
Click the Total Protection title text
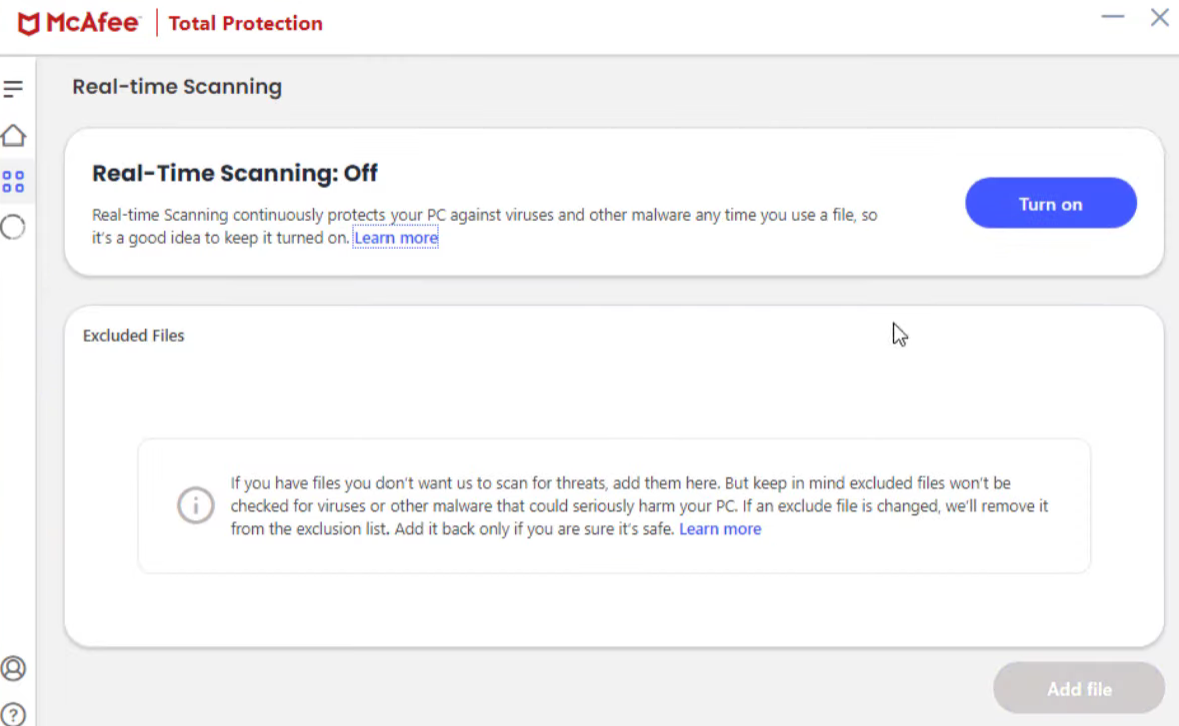245,23
